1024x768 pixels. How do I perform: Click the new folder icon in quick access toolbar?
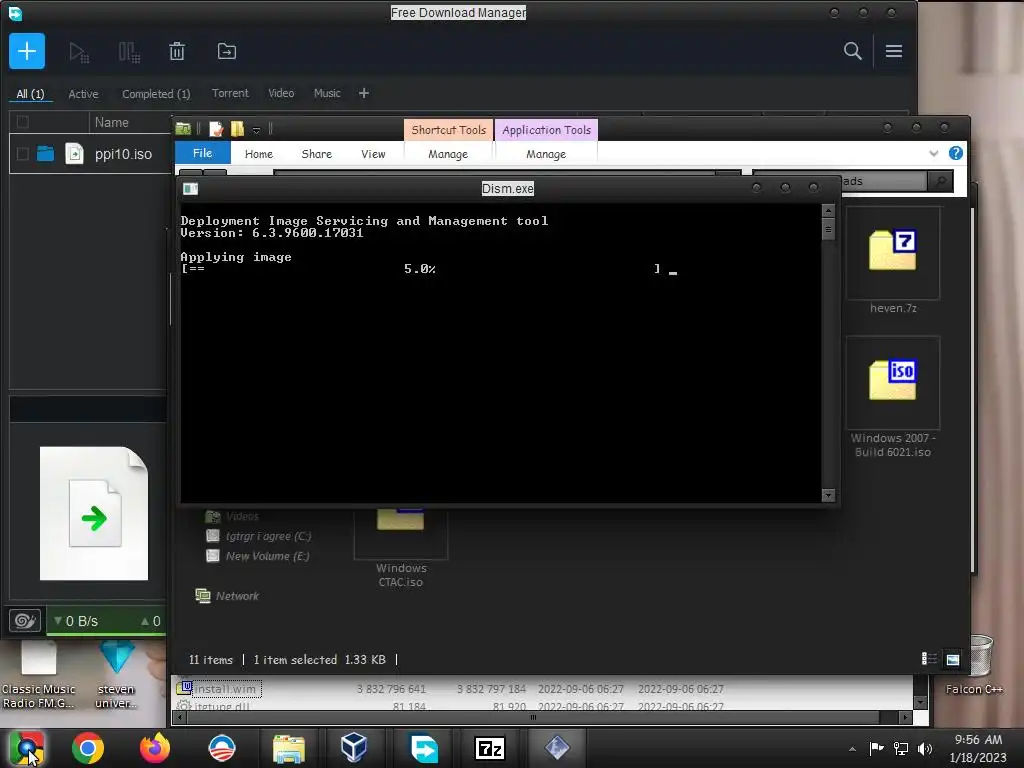238,129
